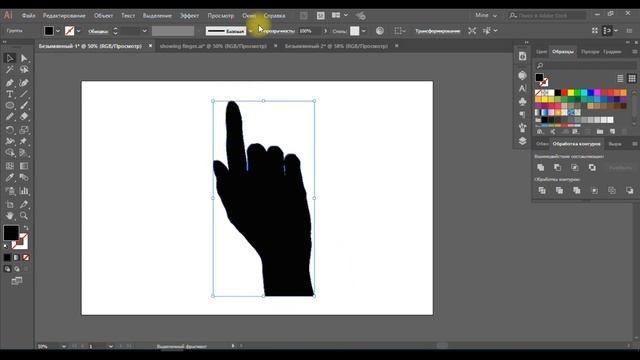Select the Curvature tool
The image size is (640, 360).
click(24, 83)
